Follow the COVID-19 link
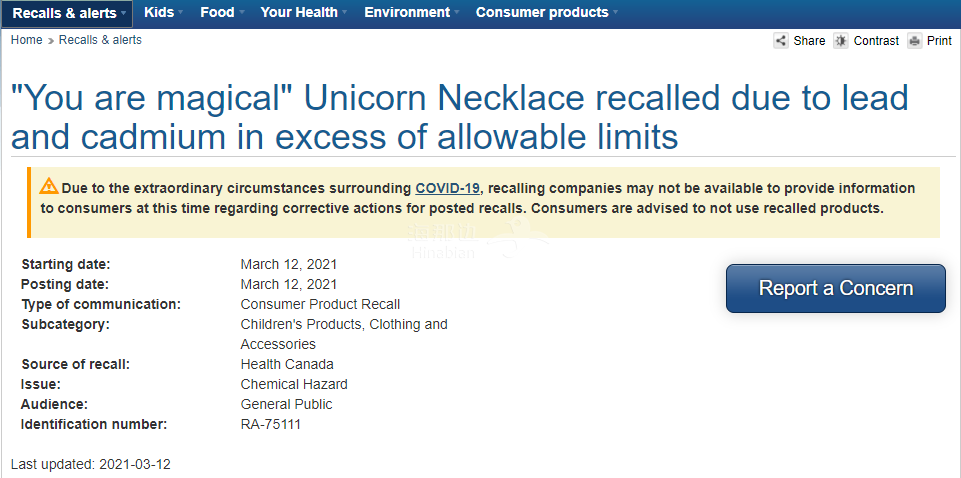961x478 pixels. point(447,188)
